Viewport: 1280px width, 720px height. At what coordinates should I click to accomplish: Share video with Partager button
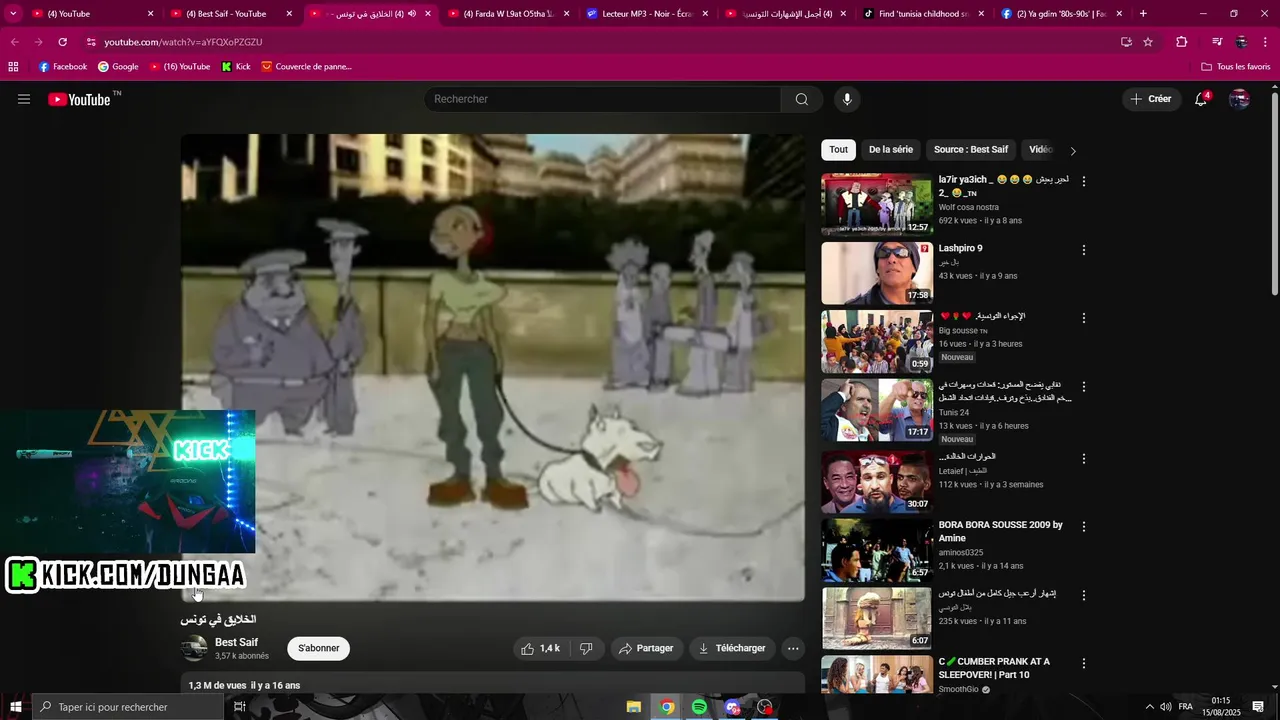[646, 648]
